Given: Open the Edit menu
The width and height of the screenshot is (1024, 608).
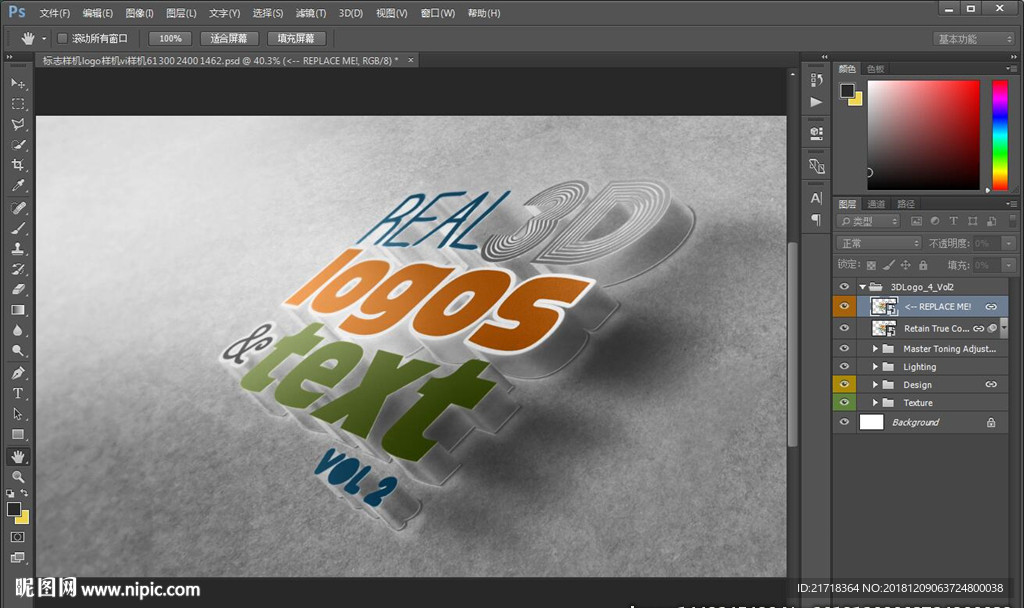Looking at the screenshot, I should tap(97, 13).
